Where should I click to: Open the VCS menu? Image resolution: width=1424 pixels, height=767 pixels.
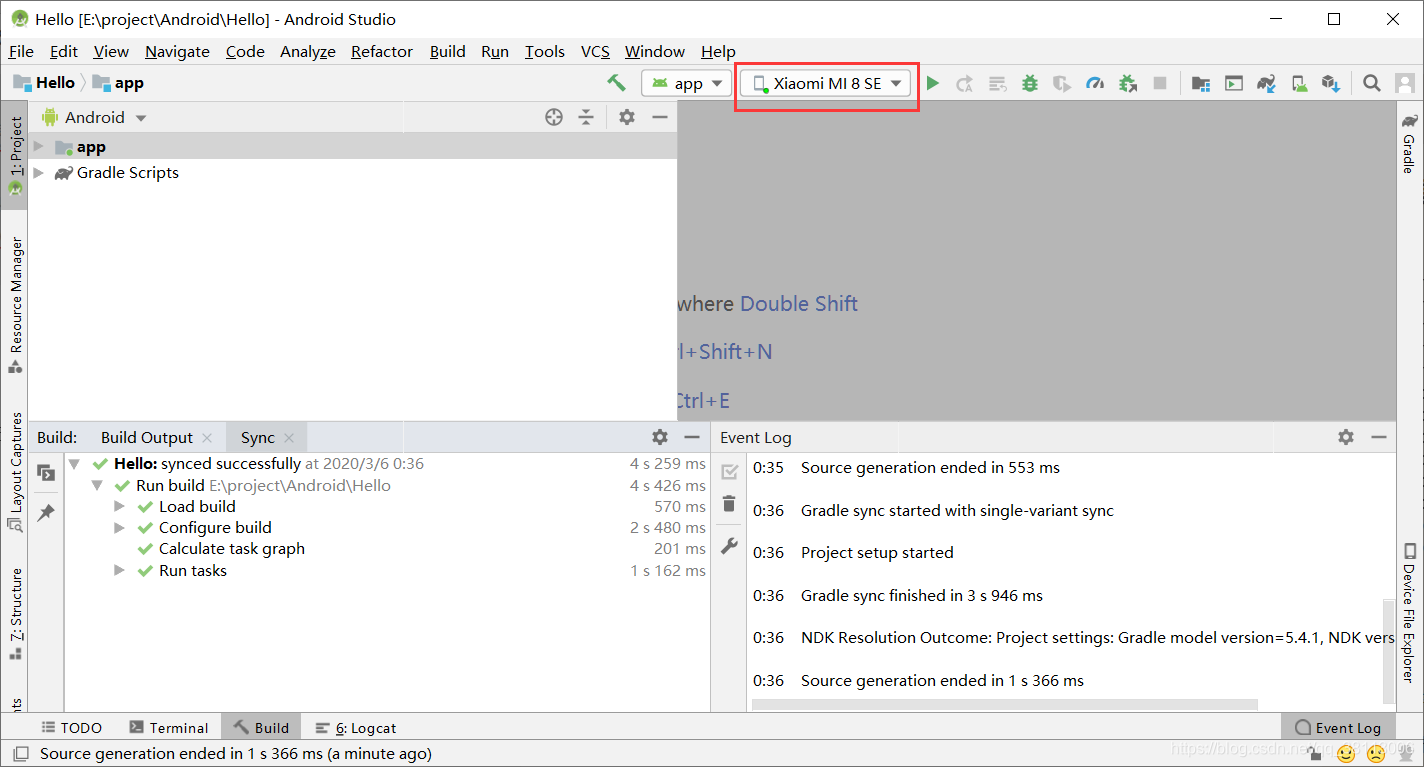pyautogui.click(x=595, y=51)
